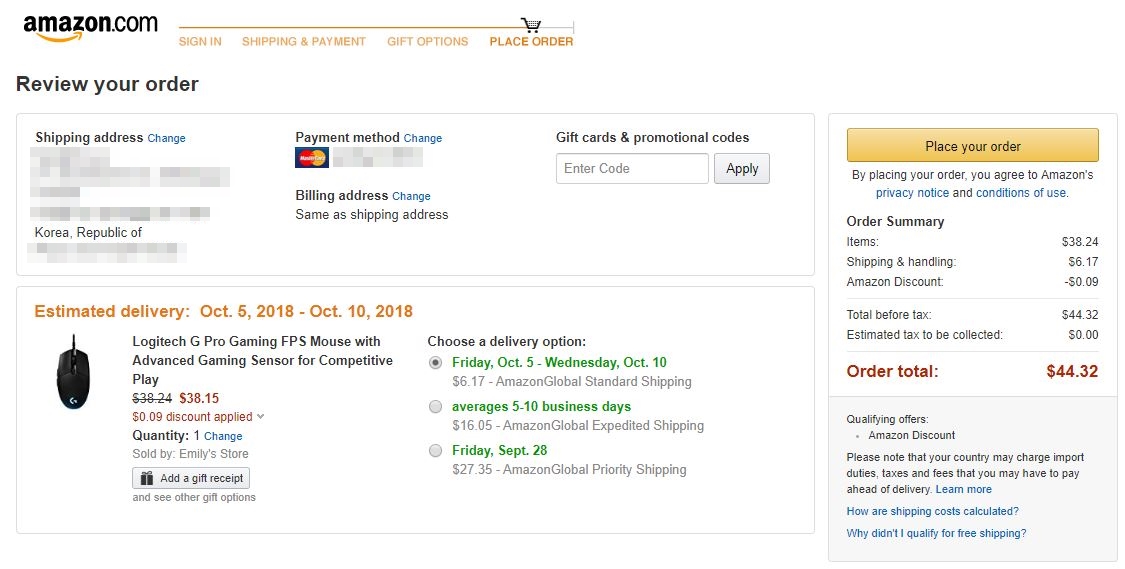This screenshot has height=569, width=1125.
Task: Choose AmazonGlobal Expedited Shipping option
Action: point(435,406)
